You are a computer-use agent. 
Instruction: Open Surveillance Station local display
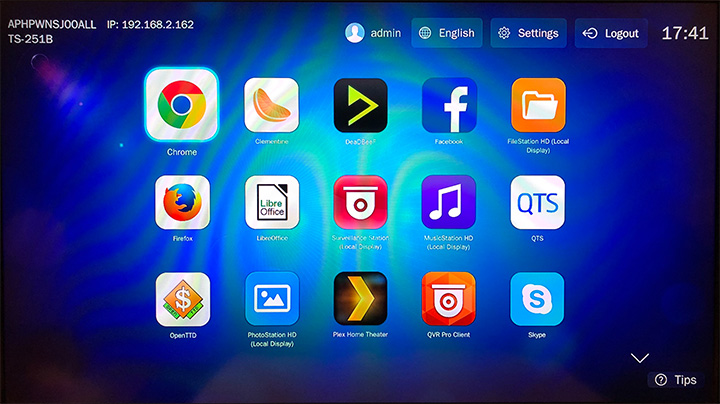point(360,202)
